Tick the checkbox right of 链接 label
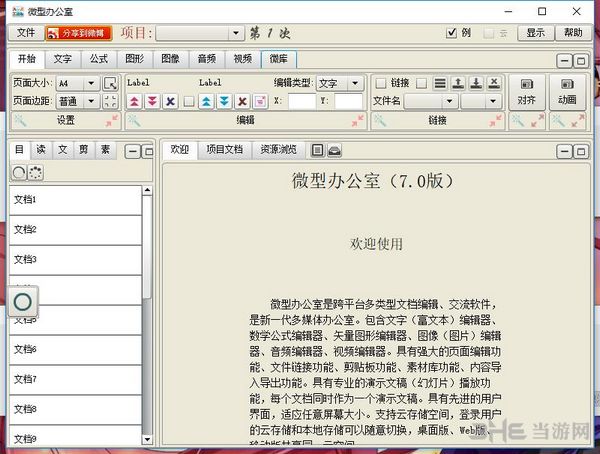 click(x=421, y=83)
